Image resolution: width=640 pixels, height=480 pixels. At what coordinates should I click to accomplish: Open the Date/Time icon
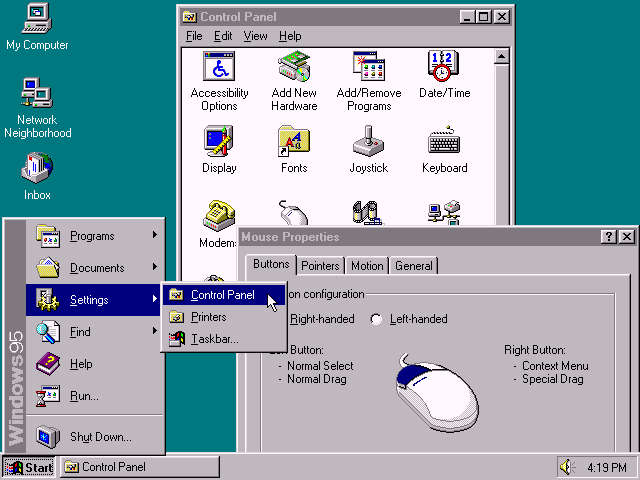click(x=444, y=67)
